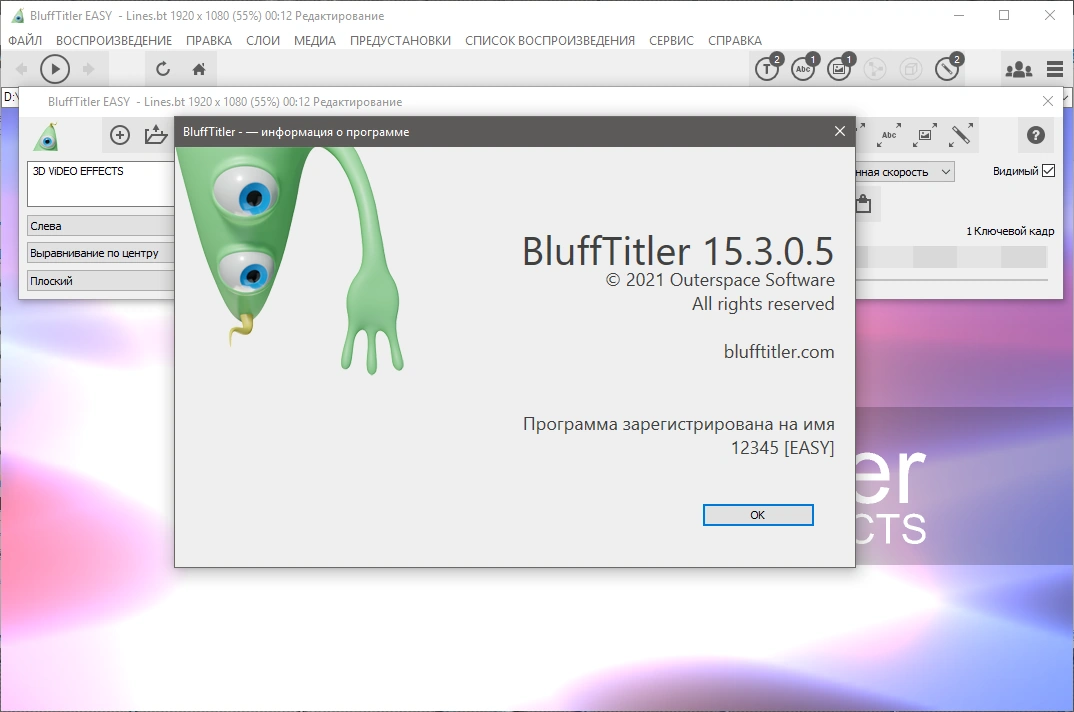The height and width of the screenshot is (712, 1074).
Task: Open the Плоский dropdown
Action: click(101, 280)
